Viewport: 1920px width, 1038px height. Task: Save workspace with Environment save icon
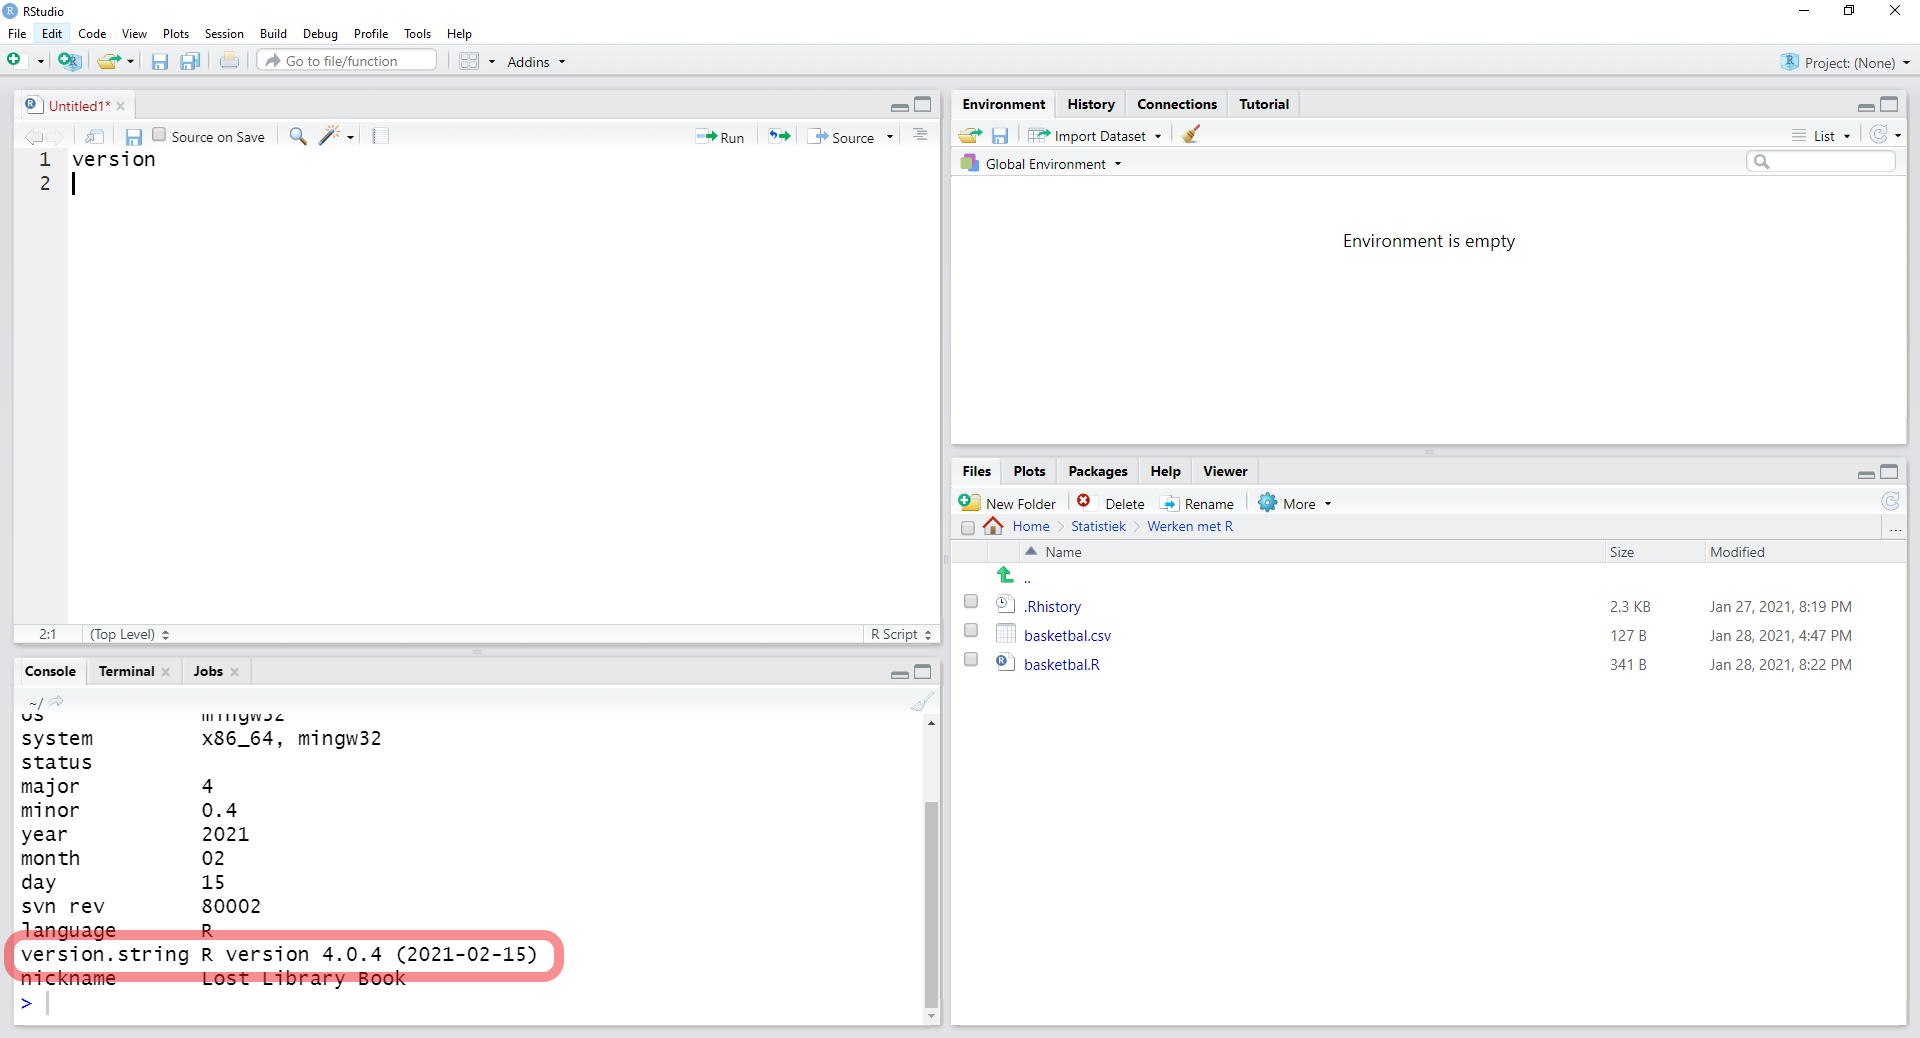(x=1000, y=135)
